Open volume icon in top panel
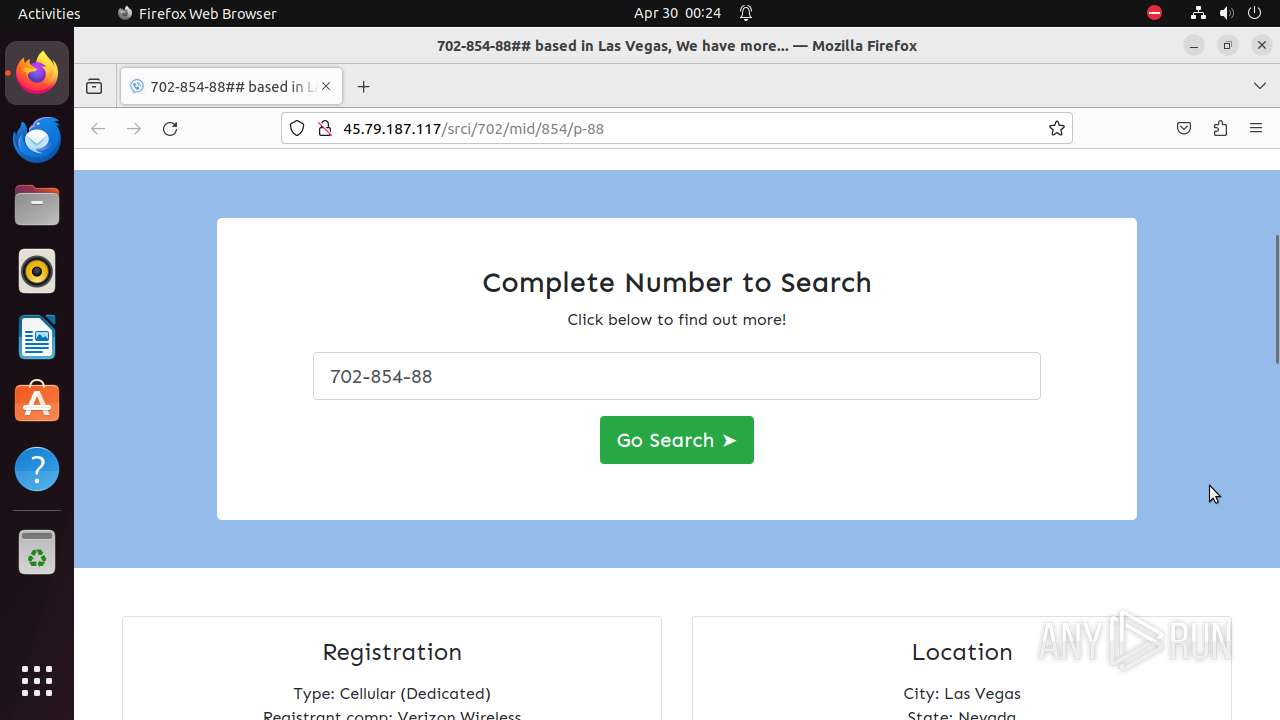 tap(1227, 13)
